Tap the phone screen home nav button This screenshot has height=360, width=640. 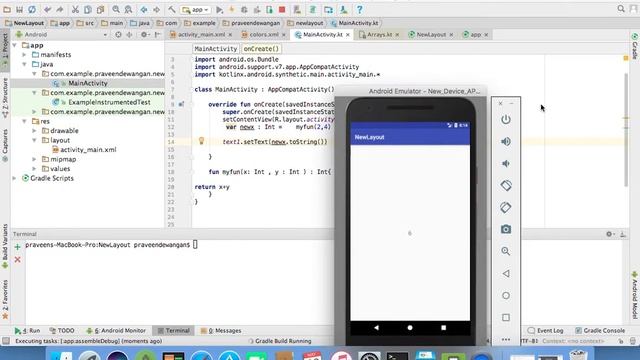[410, 328]
